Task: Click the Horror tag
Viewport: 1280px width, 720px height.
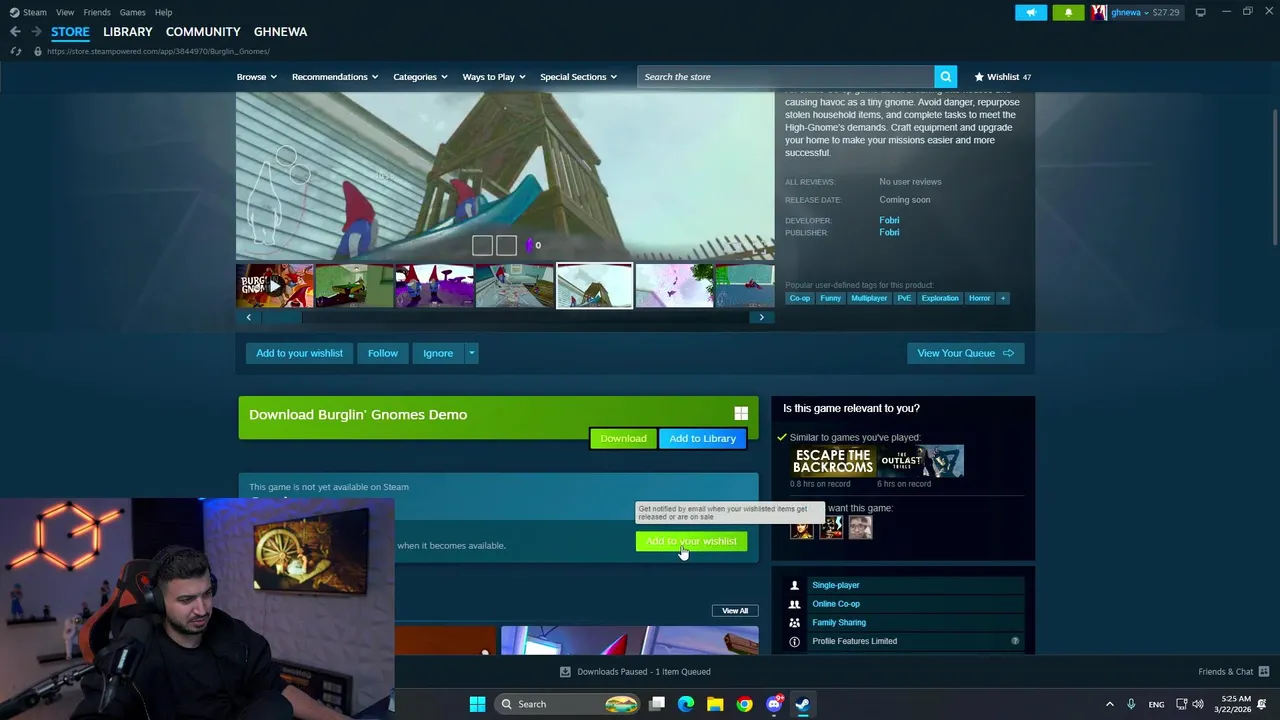Action: 979,298
